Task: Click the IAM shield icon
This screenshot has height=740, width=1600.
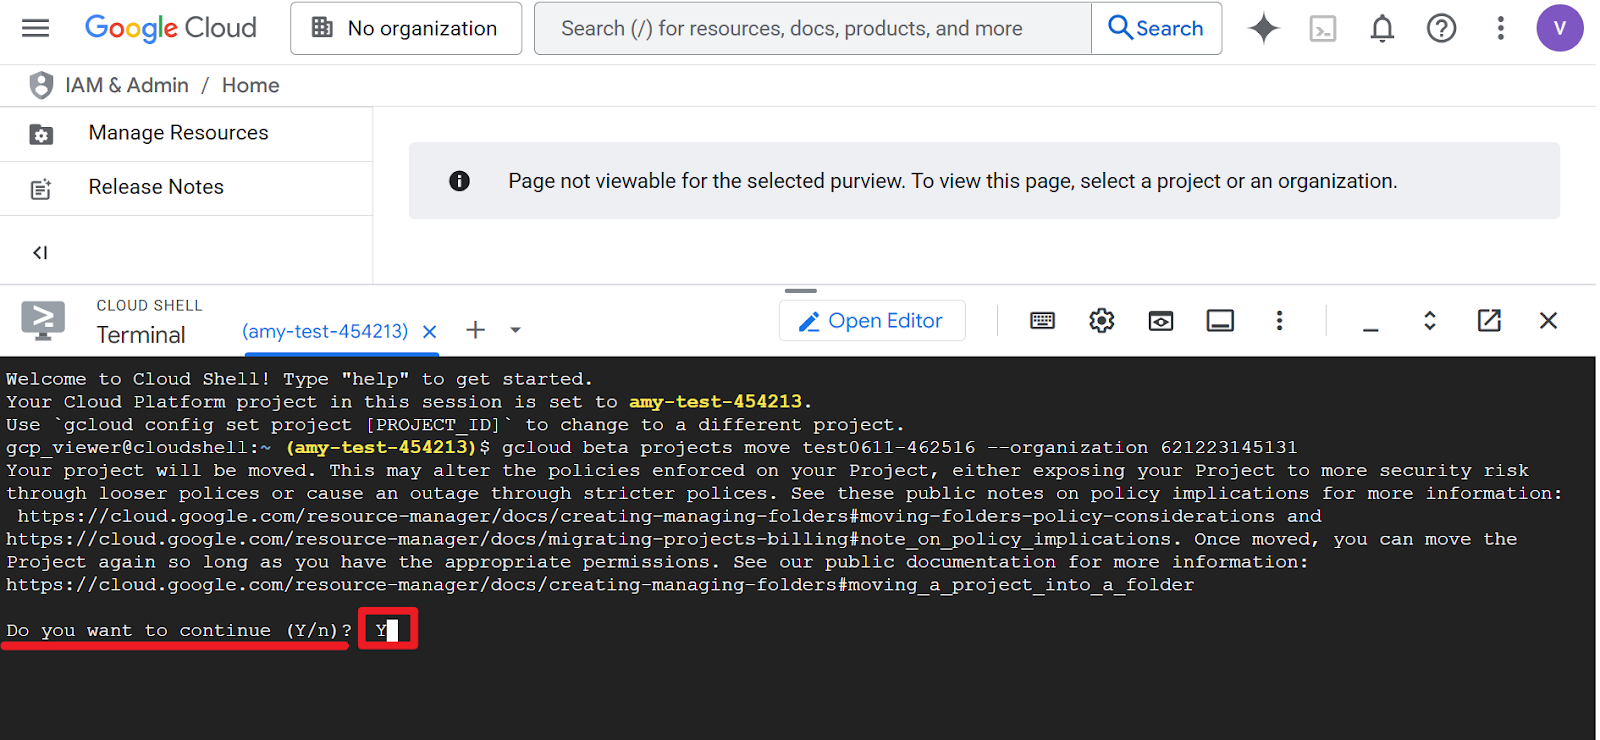Action: [41, 85]
